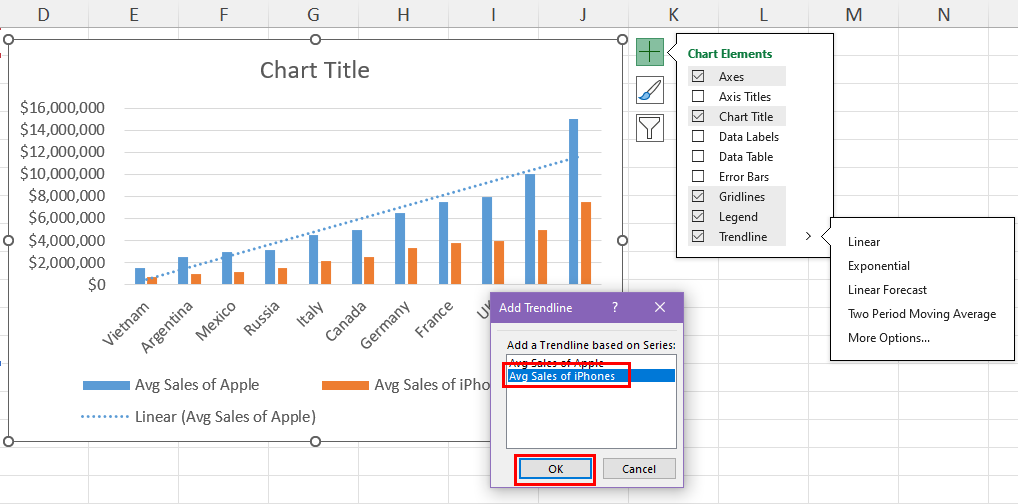The image size is (1018, 504).
Task: Select column K header
Action: coord(673,14)
